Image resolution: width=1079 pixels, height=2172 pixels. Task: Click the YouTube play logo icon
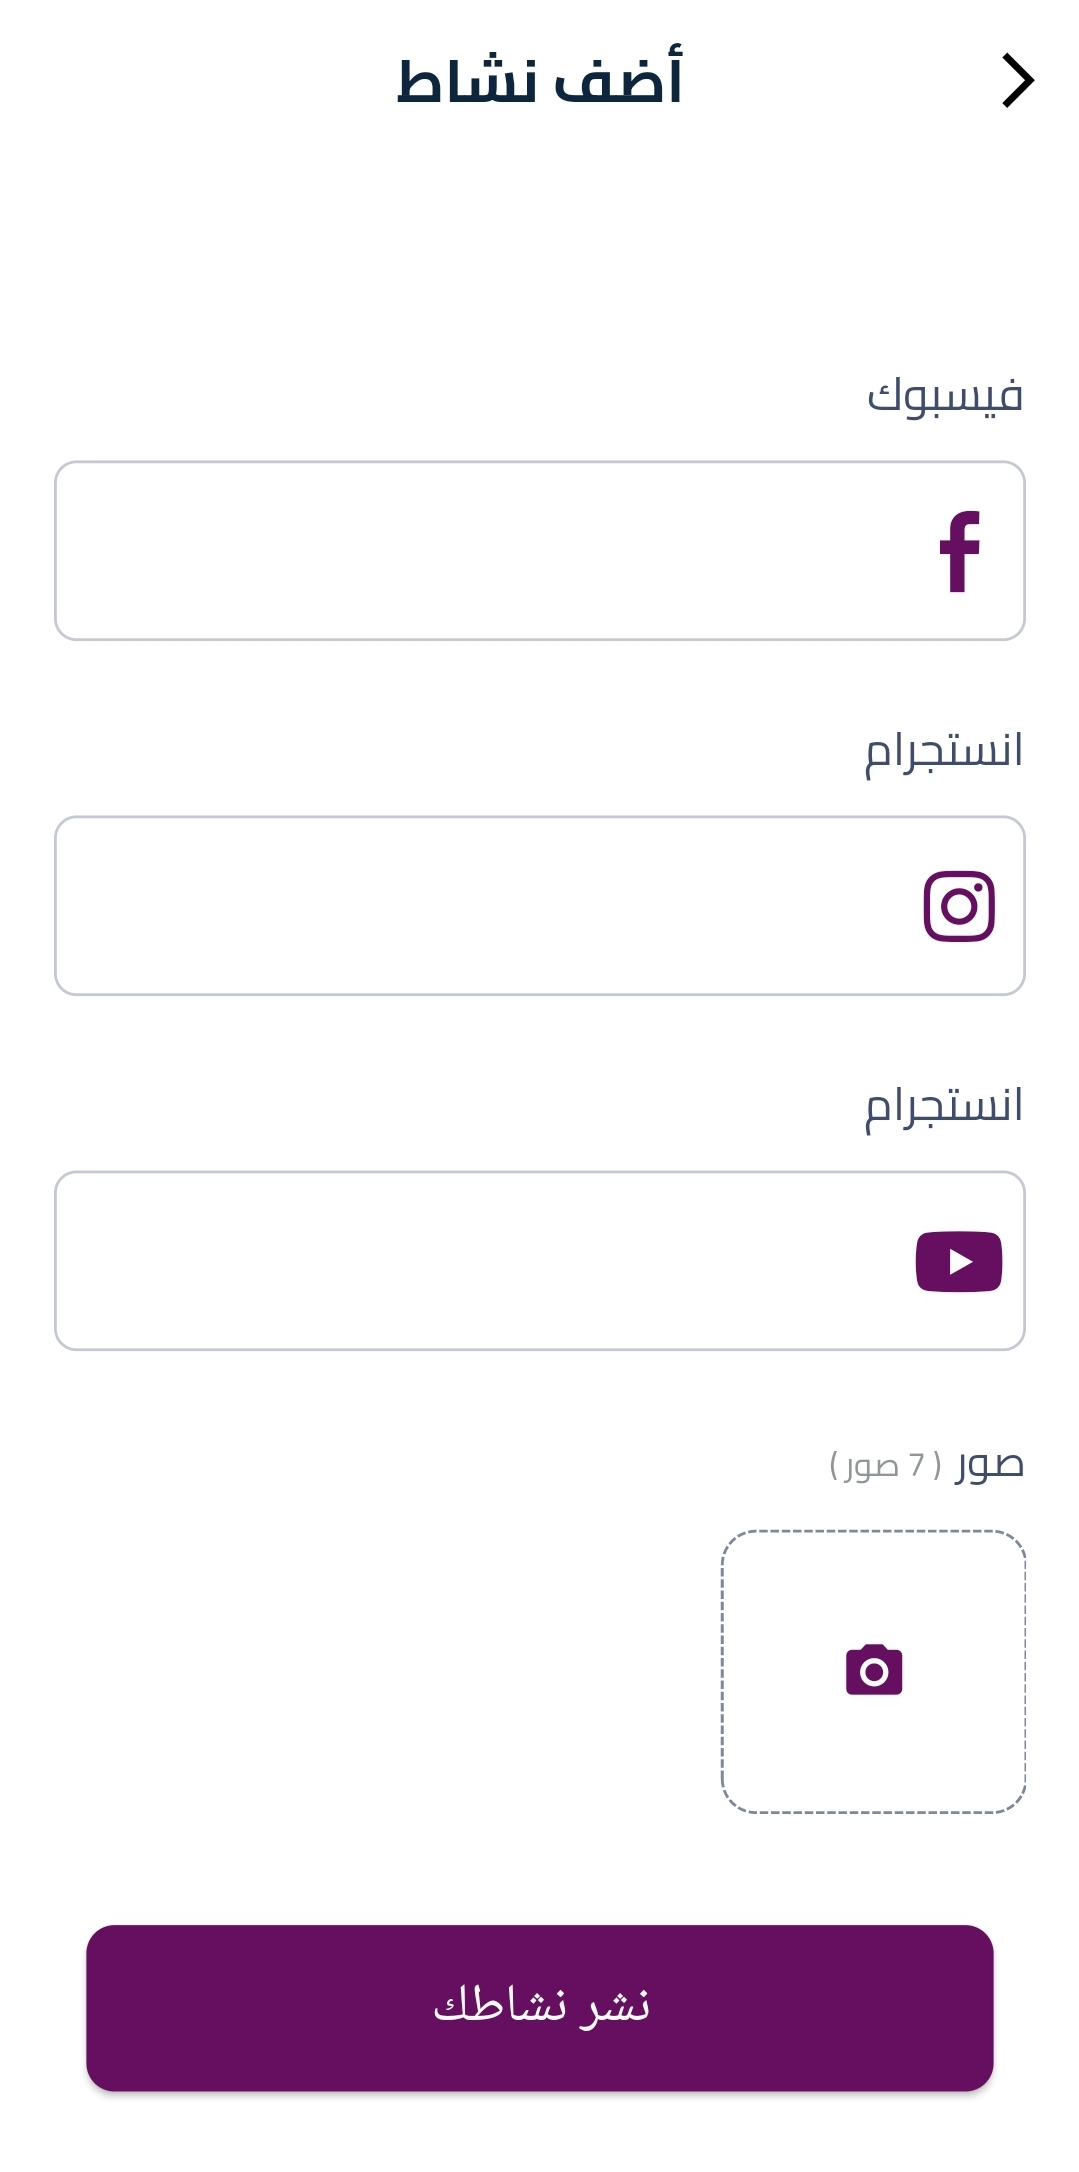[959, 1261]
